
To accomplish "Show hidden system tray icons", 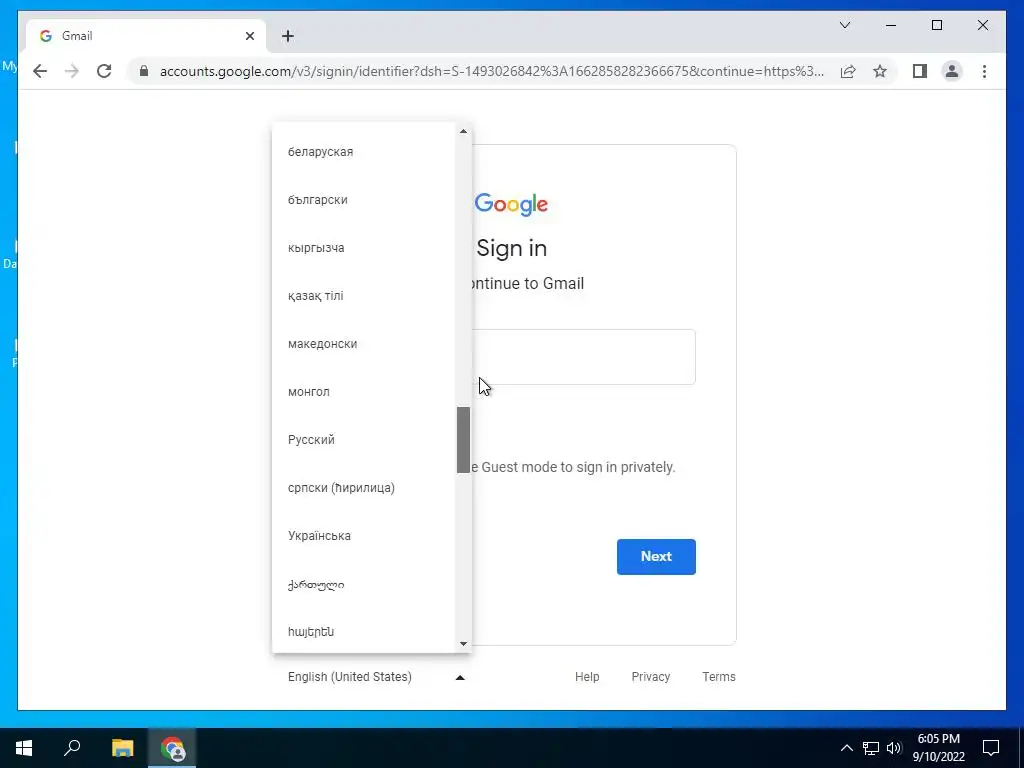I will click(846, 748).
